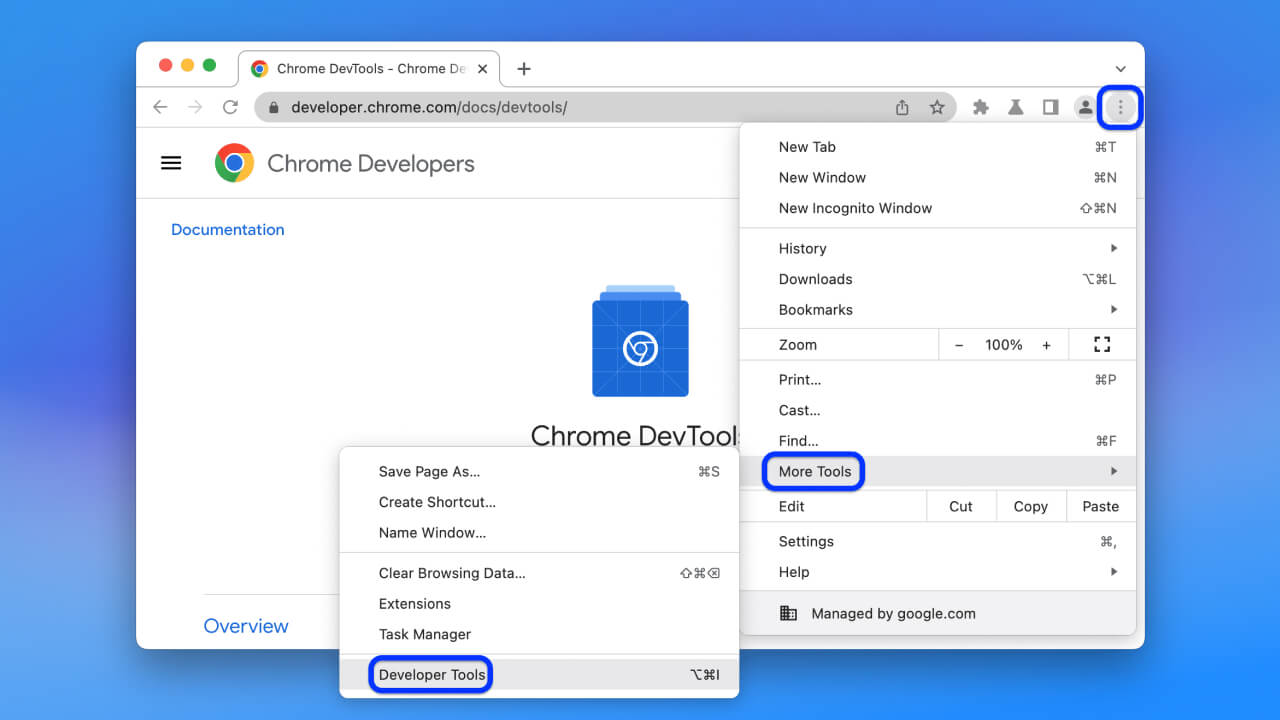Image resolution: width=1280 pixels, height=720 pixels.
Task: Expand the History submenu
Action: click(x=938, y=249)
